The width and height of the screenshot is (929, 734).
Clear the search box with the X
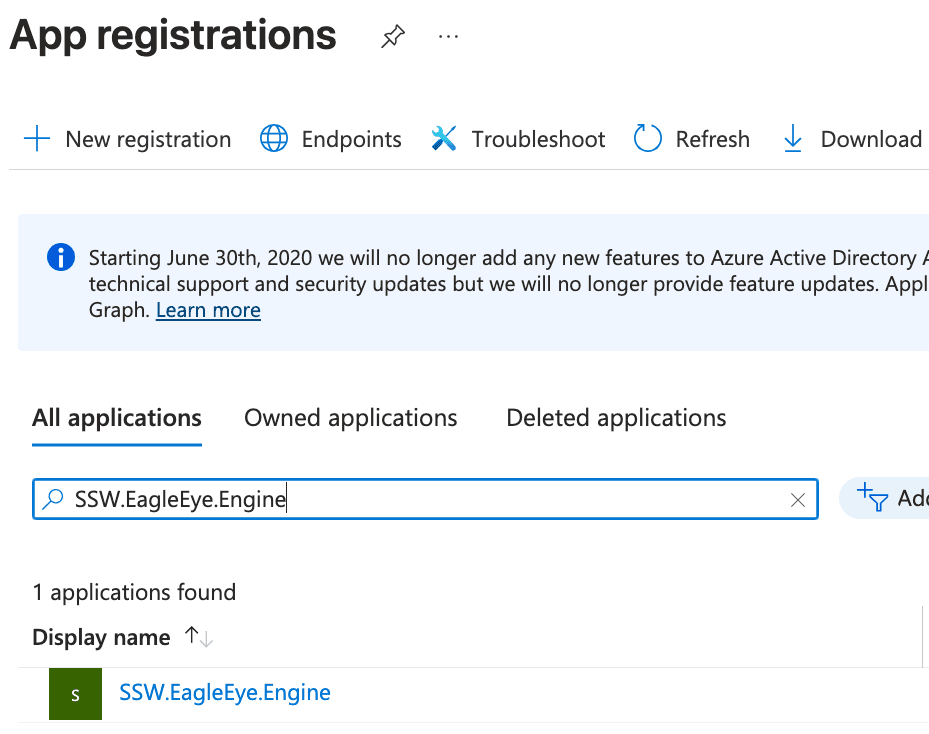tap(797, 499)
